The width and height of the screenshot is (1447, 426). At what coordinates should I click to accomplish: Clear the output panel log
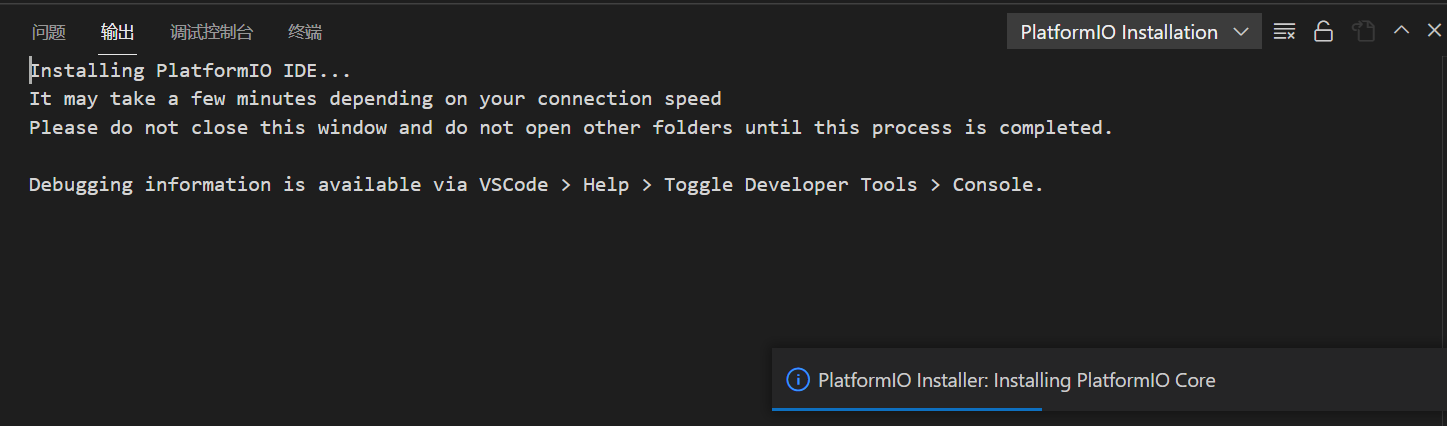pos(1284,32)
